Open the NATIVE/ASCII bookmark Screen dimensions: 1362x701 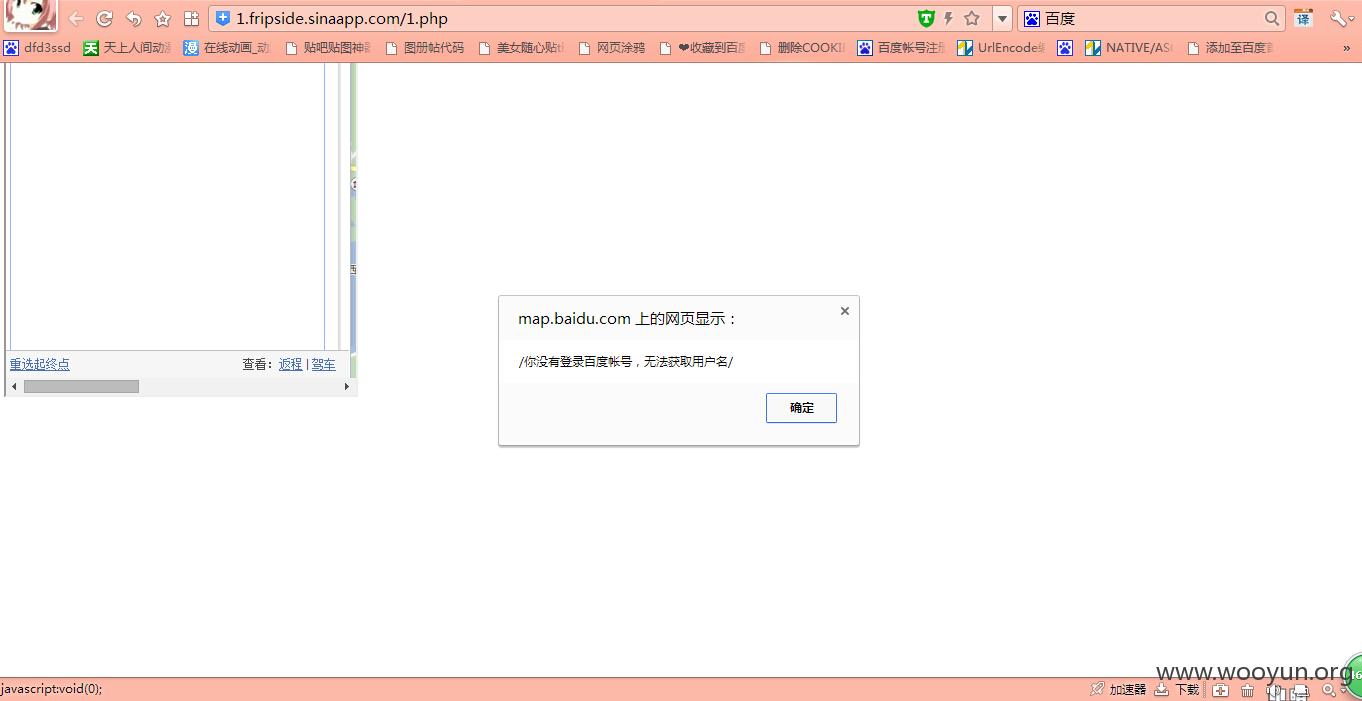pyautogui.click(x=1129, y=48)
